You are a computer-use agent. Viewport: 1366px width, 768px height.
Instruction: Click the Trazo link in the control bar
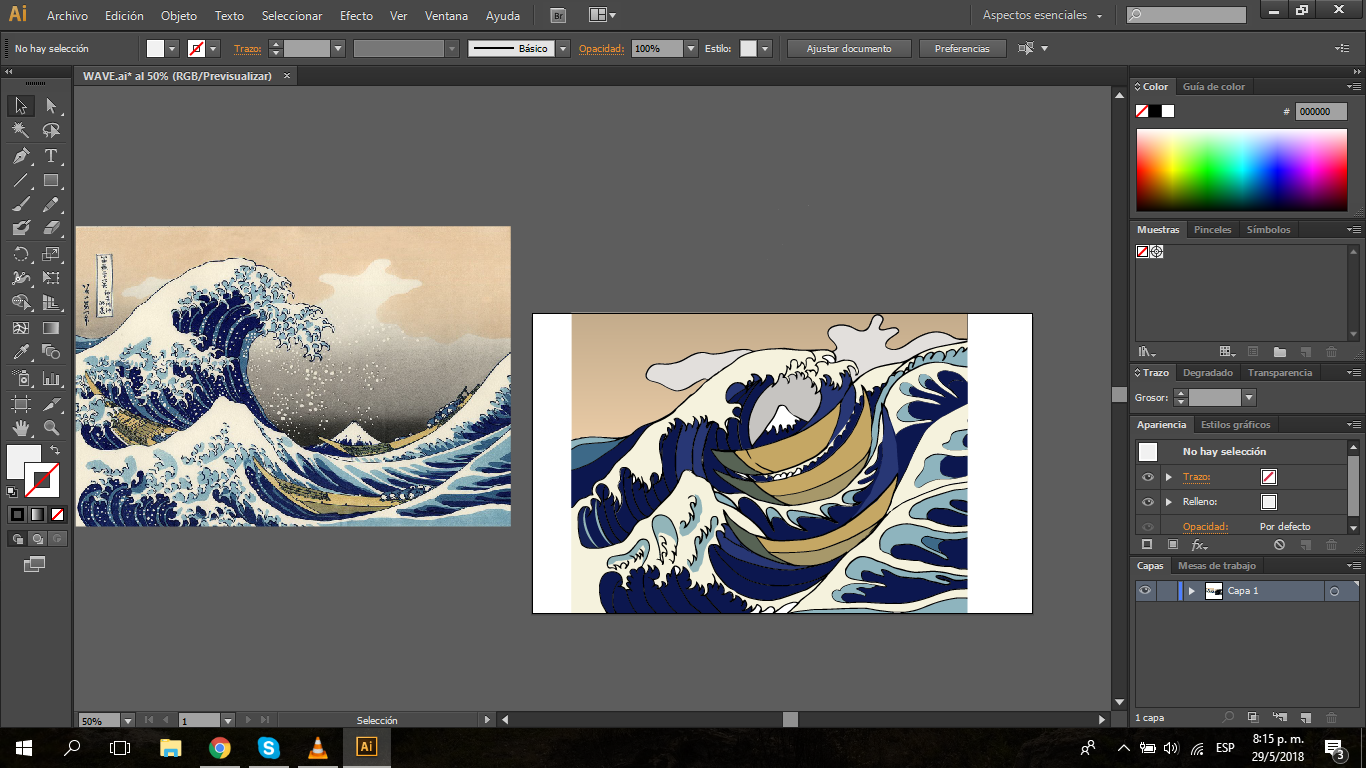pos(246,48)
